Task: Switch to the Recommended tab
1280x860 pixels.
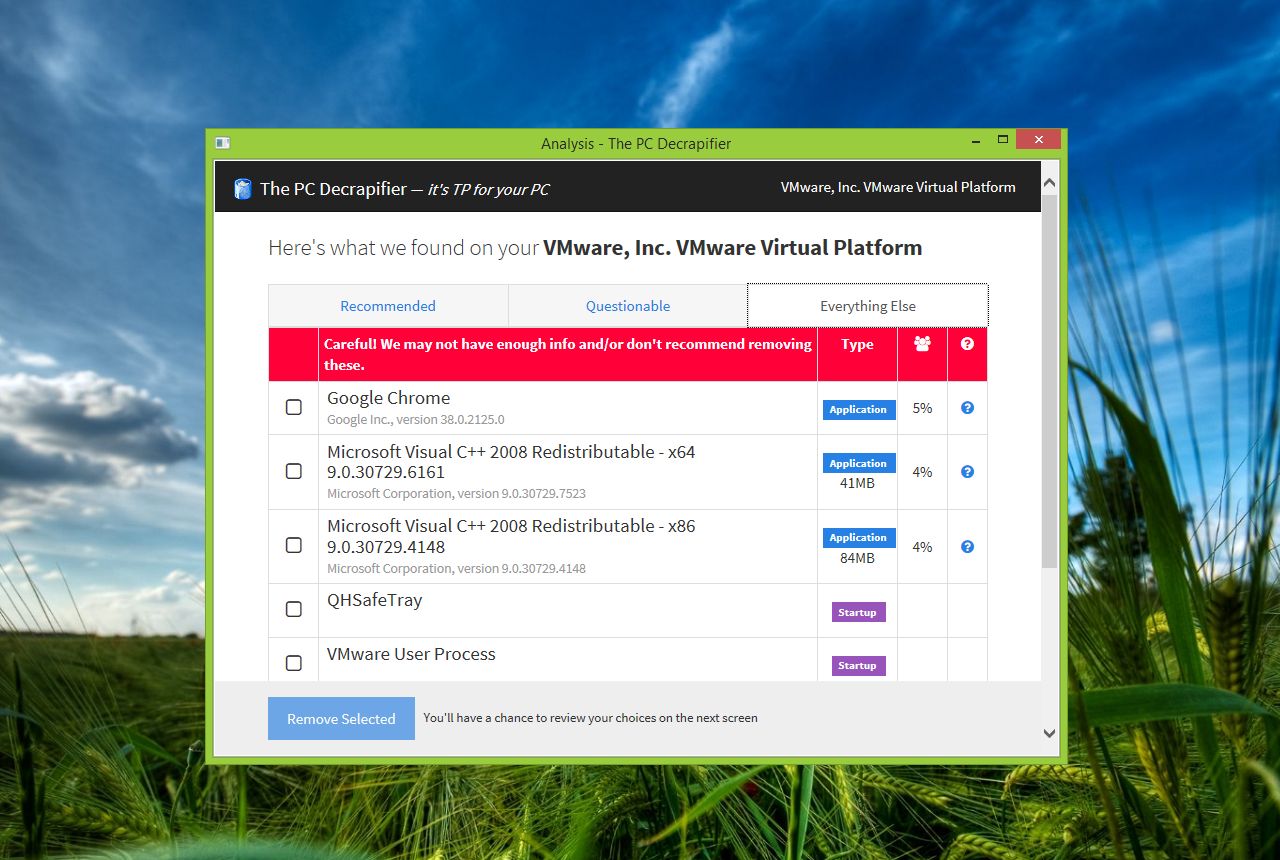Action: point(388,306)
